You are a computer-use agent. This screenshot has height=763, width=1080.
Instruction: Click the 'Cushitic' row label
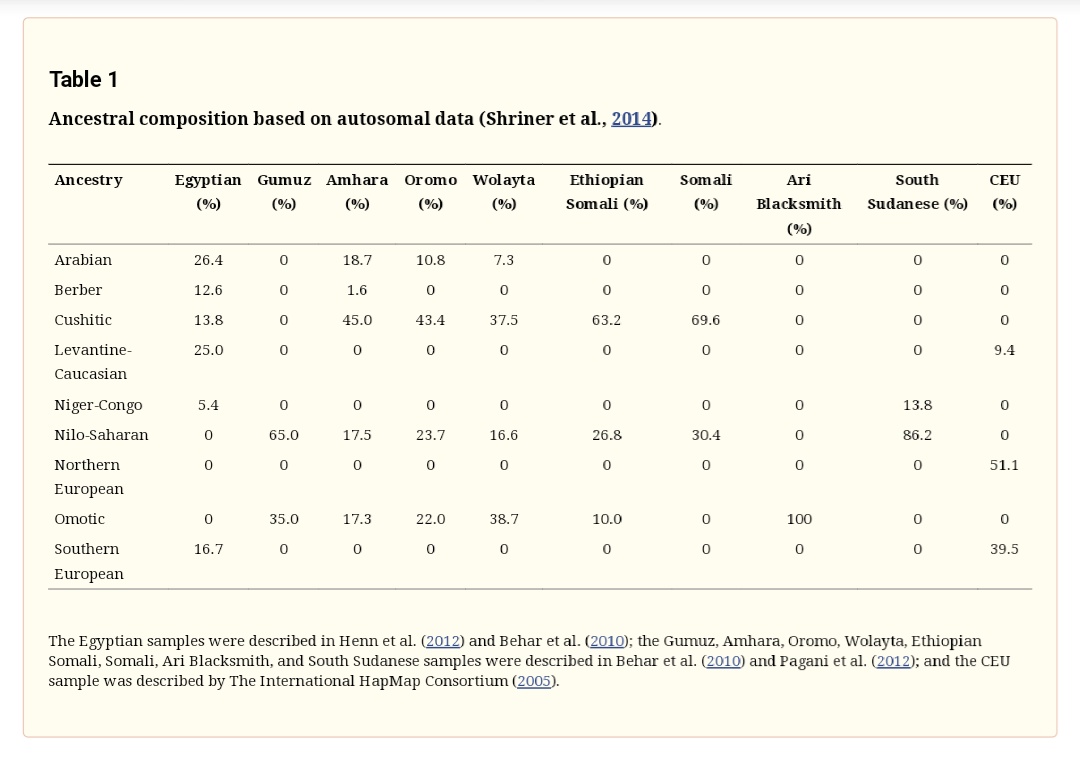(x=83, y=320)
